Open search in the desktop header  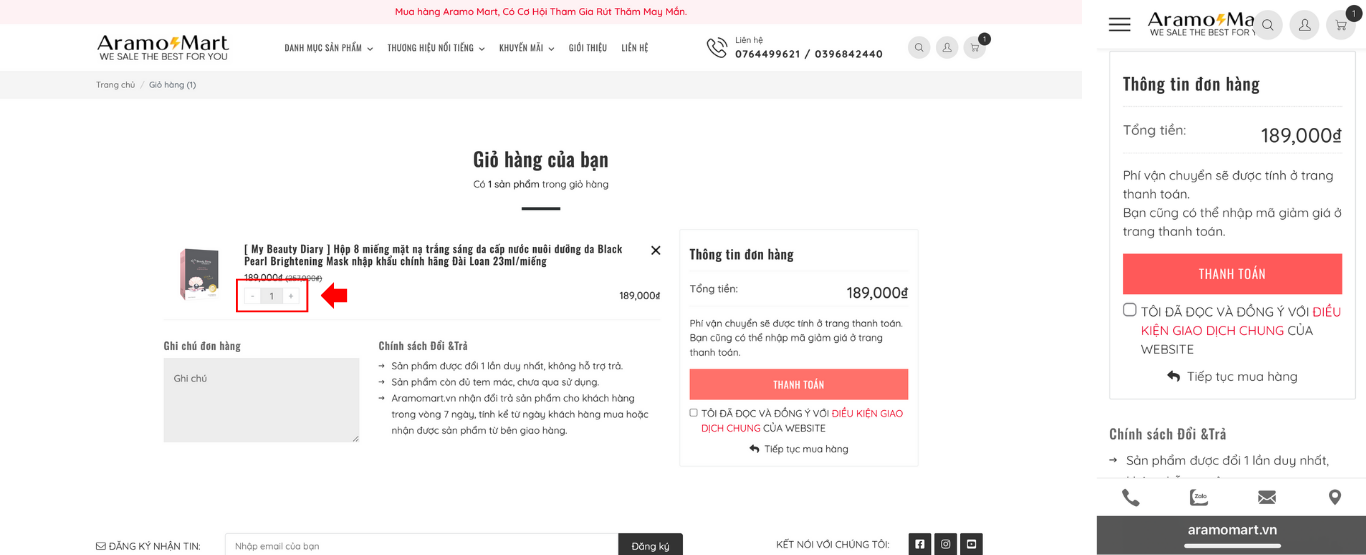click(918, 47)
